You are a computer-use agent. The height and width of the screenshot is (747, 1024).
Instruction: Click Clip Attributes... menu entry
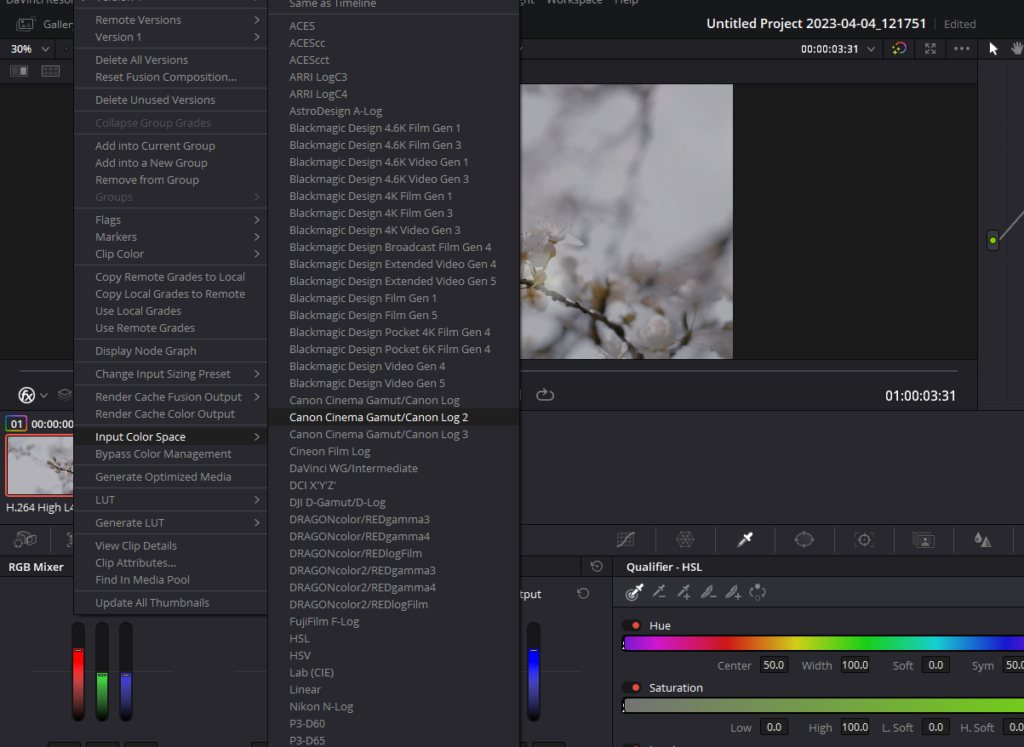click(170, 562)
